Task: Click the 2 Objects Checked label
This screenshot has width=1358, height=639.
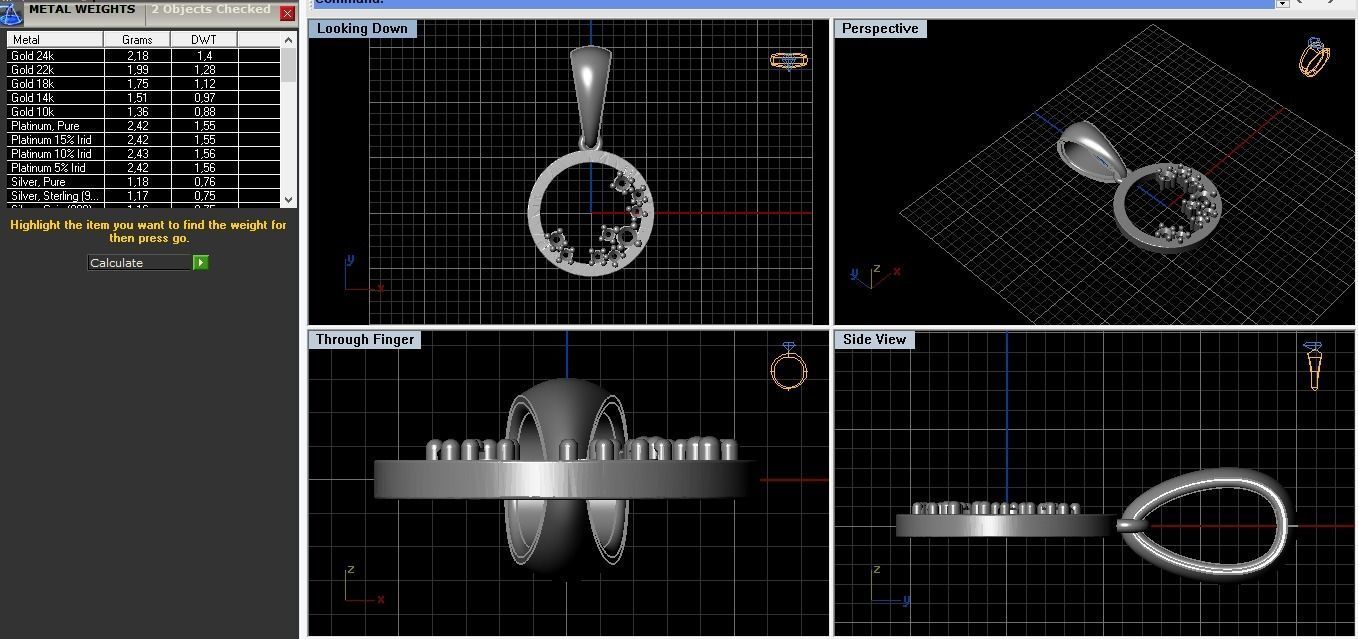Action: [211, 9]
